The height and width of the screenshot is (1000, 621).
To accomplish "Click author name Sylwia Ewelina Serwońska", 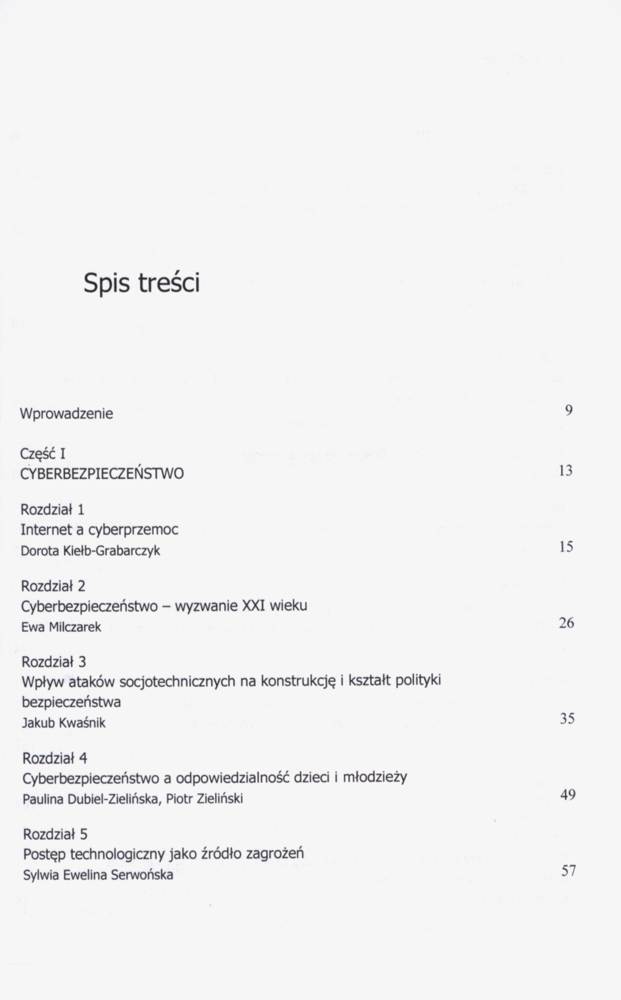I will (x=102, y=873).
